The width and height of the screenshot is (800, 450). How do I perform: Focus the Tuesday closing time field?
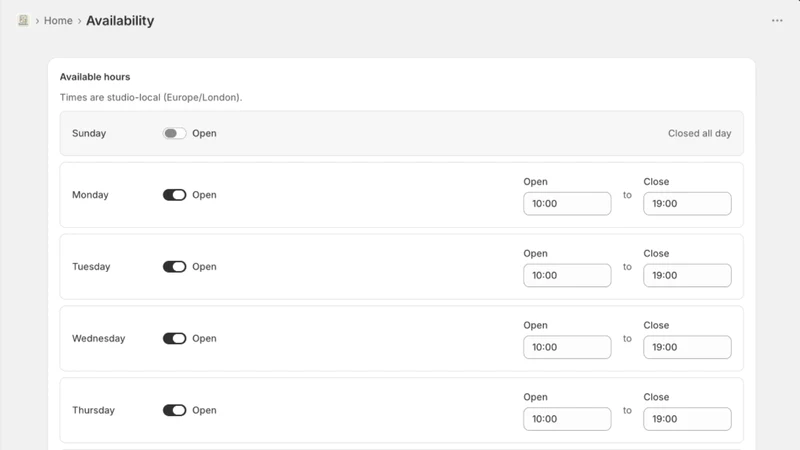coord(687,276)
